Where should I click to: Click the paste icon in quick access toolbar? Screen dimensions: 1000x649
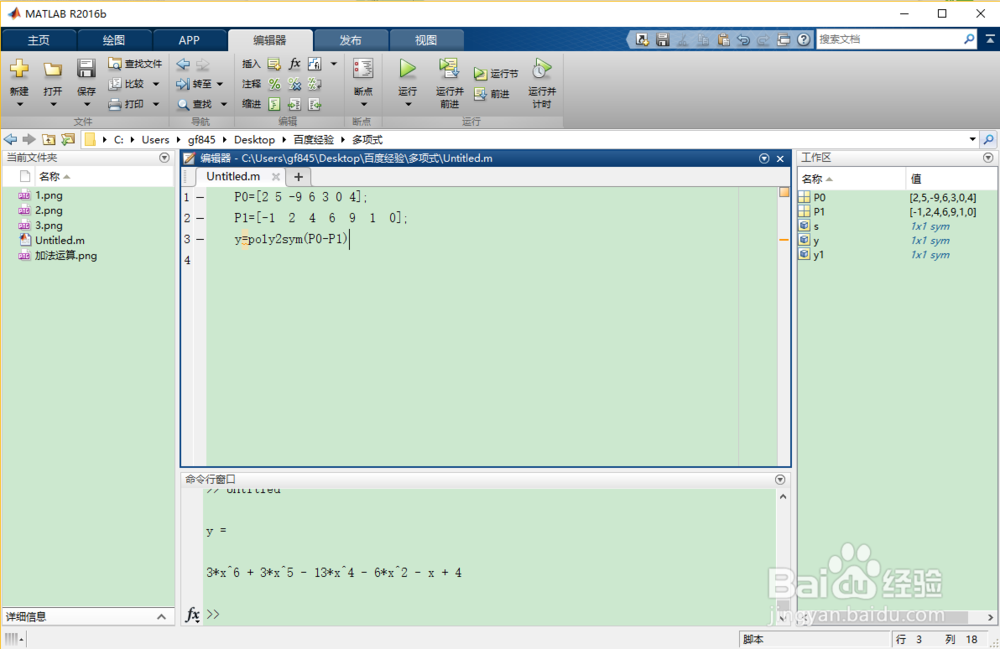(723, 40)
